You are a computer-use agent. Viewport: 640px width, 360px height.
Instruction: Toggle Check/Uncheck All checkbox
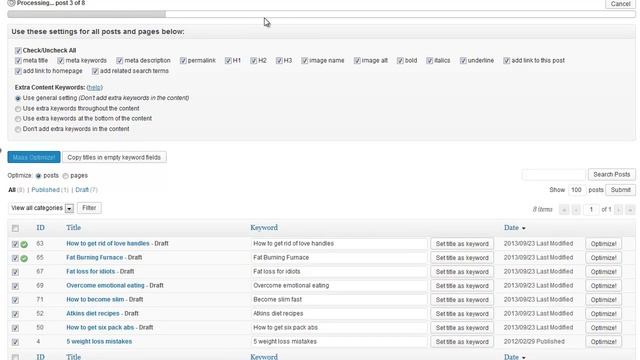click(x=18, y=51)
